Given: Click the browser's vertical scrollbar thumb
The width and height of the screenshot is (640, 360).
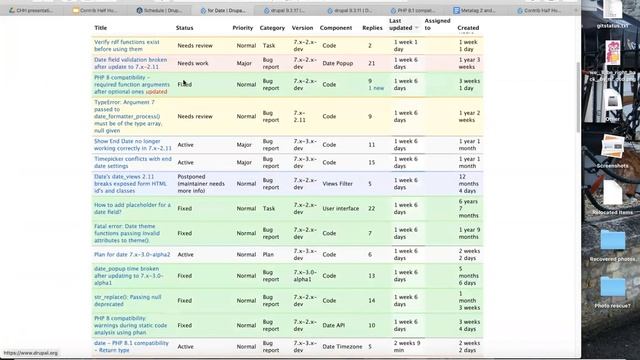Looking at the screenshot, I should (578, 97).
